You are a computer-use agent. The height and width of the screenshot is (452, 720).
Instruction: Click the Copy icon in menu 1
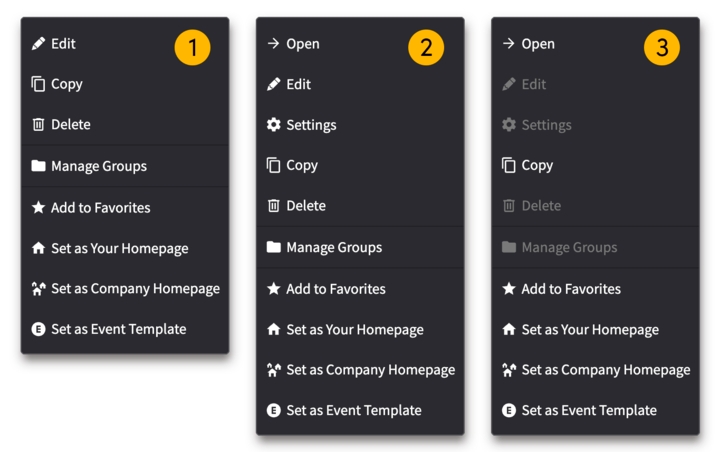39,84
